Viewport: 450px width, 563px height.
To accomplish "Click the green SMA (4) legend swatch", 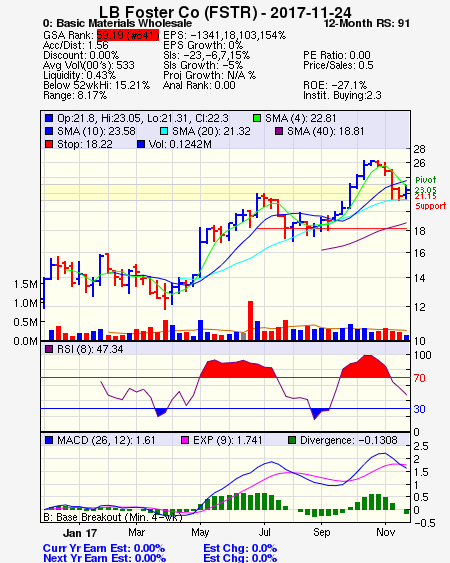I will coord(257,118).
